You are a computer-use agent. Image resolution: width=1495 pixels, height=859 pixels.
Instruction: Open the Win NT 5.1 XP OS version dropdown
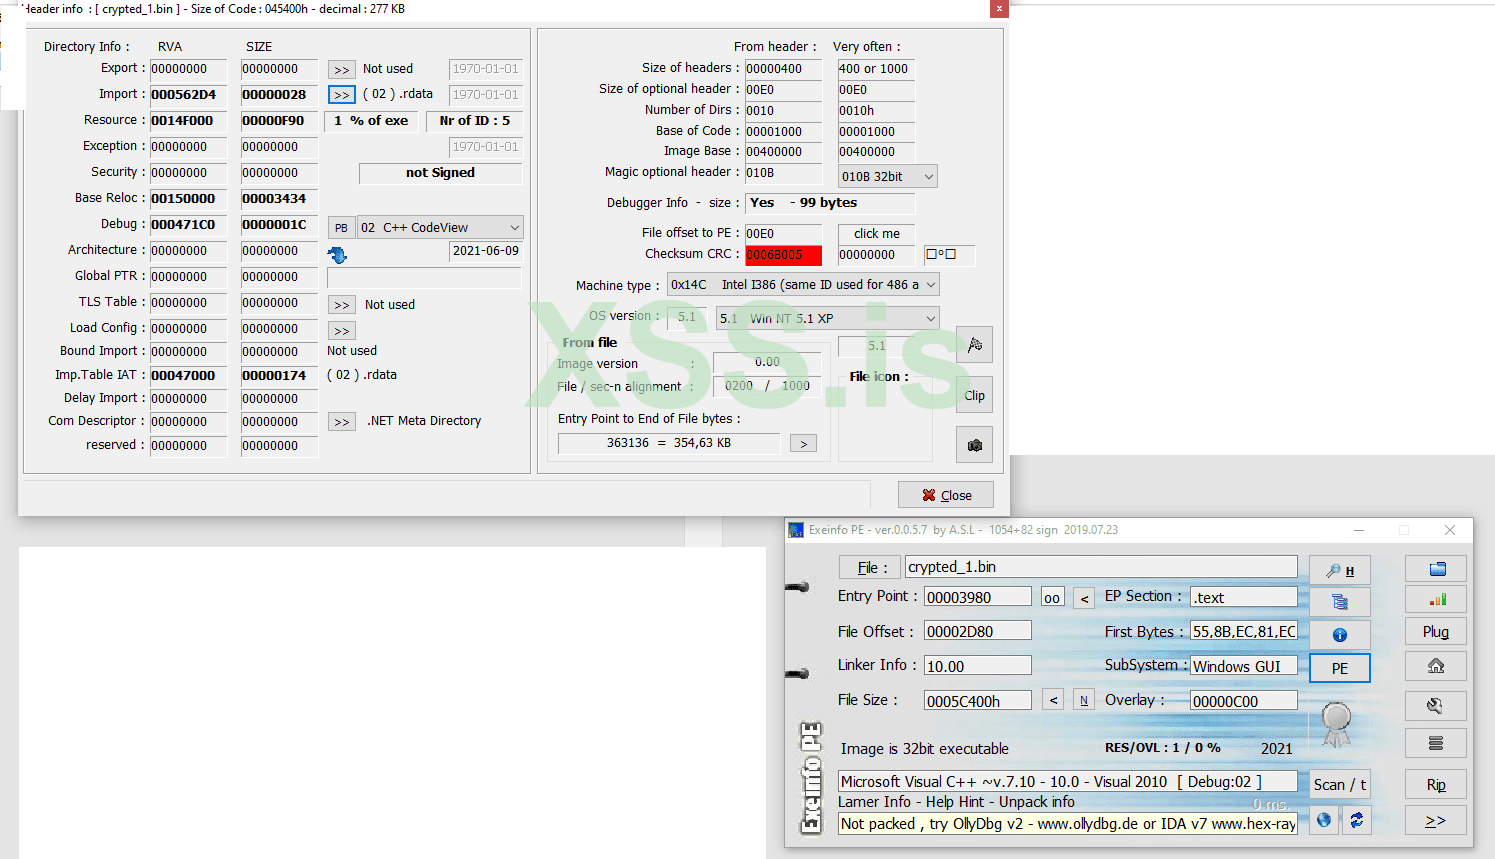828,319
